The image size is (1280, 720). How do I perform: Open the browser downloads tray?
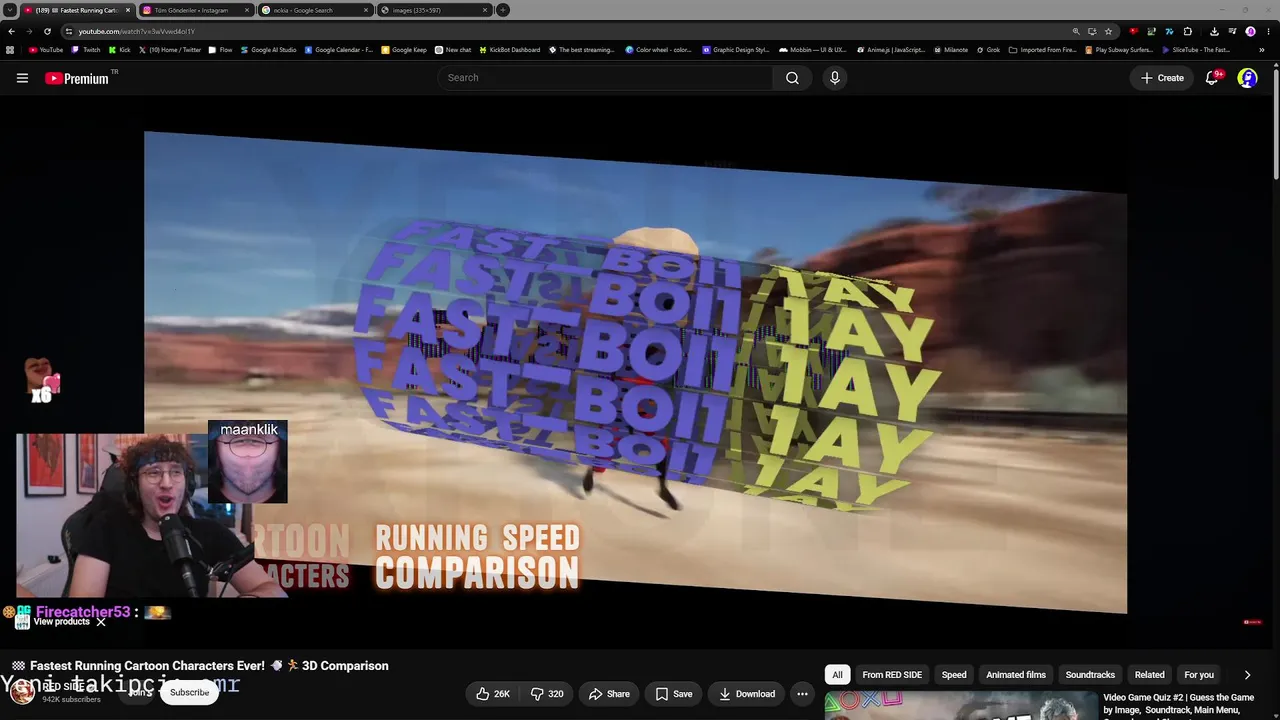[x=1214, y=31]
